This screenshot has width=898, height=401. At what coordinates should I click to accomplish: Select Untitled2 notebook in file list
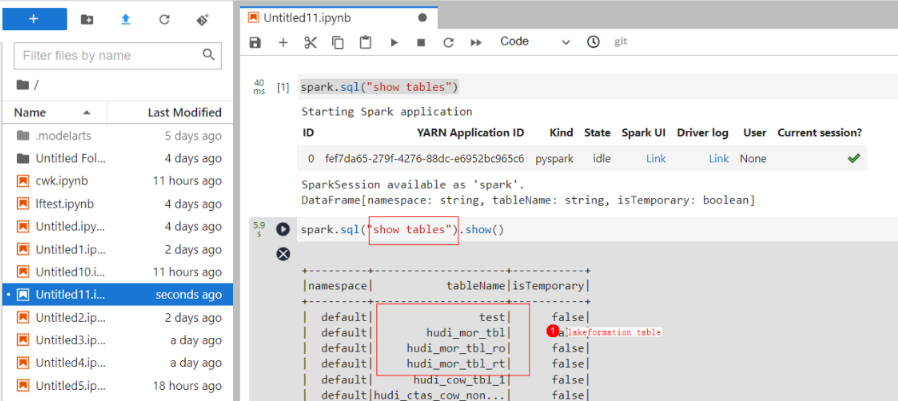pyautogui.click(x=117, y=317)
